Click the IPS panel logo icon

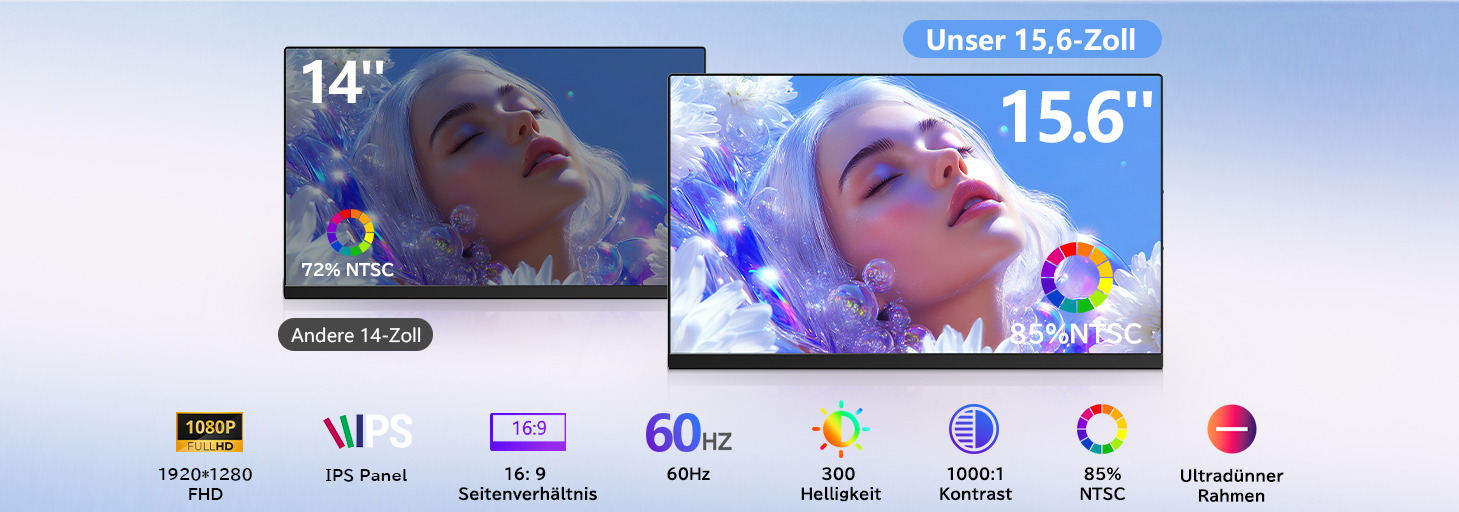pos(367,431)
